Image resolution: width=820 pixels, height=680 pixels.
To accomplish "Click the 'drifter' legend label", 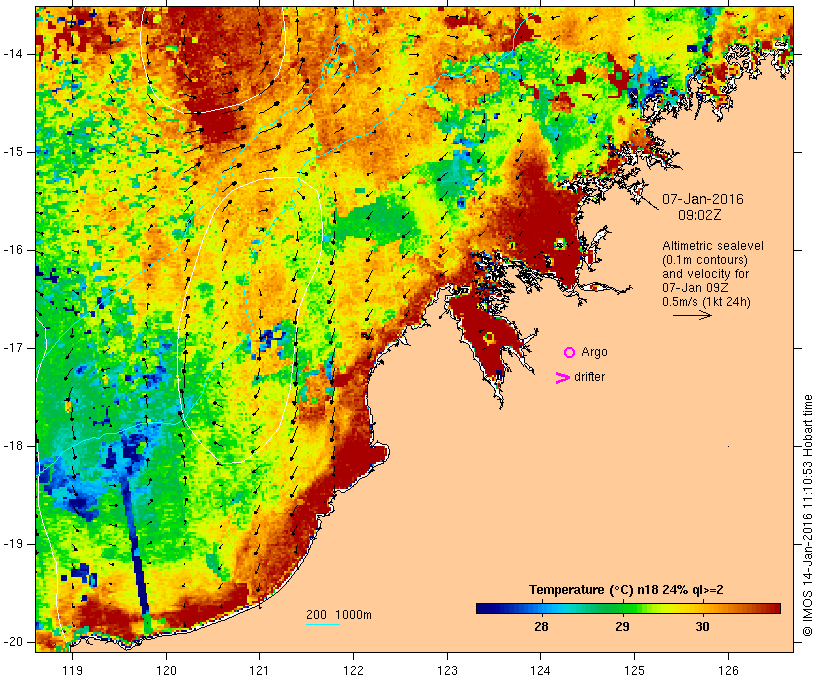I will pyautogui.click(x=589, y=377).
